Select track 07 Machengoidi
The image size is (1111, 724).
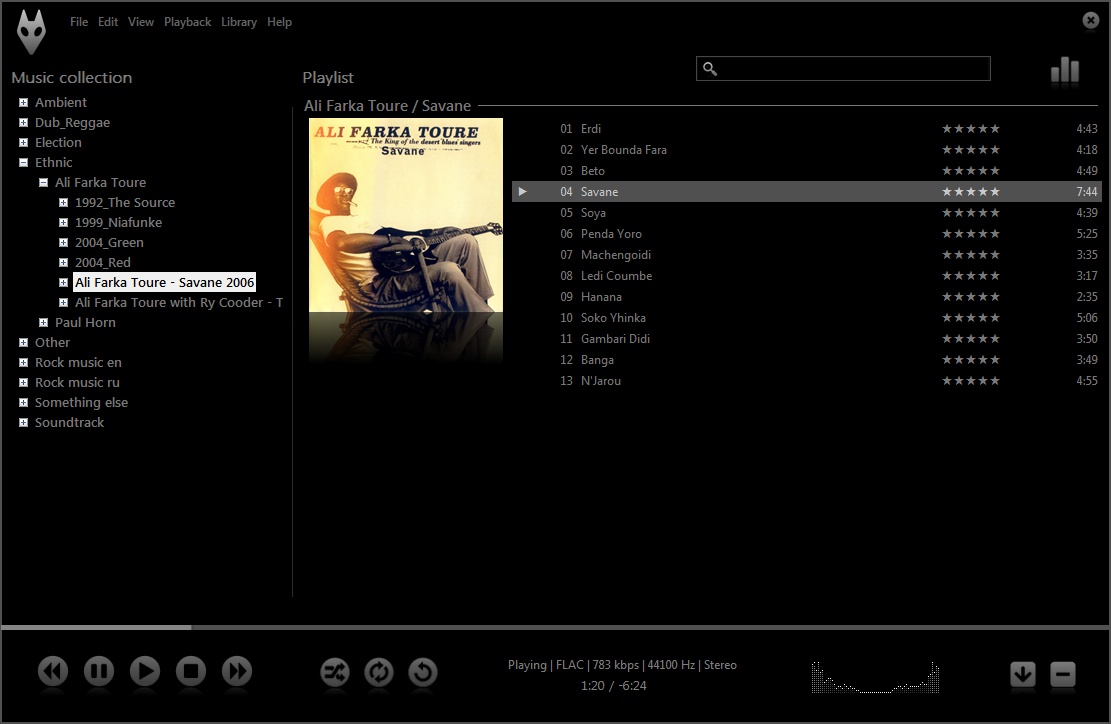click(805, 254)
